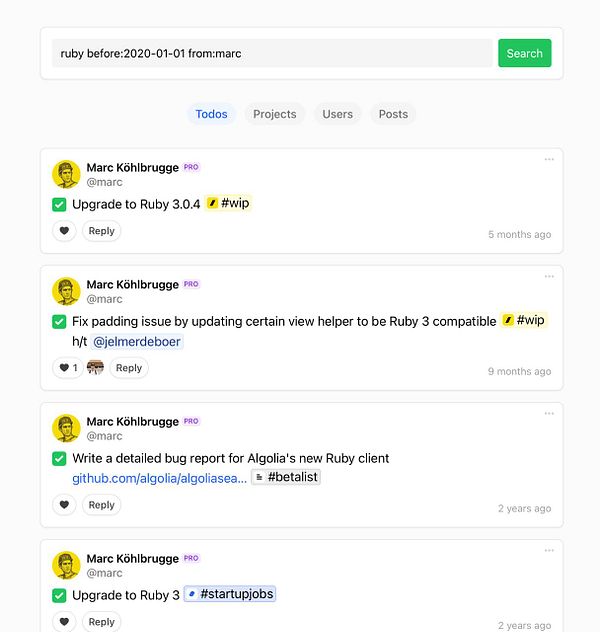Open the options menu on the first todo
Viewport: 600px width, 632px height.
(x=549, y=159)
